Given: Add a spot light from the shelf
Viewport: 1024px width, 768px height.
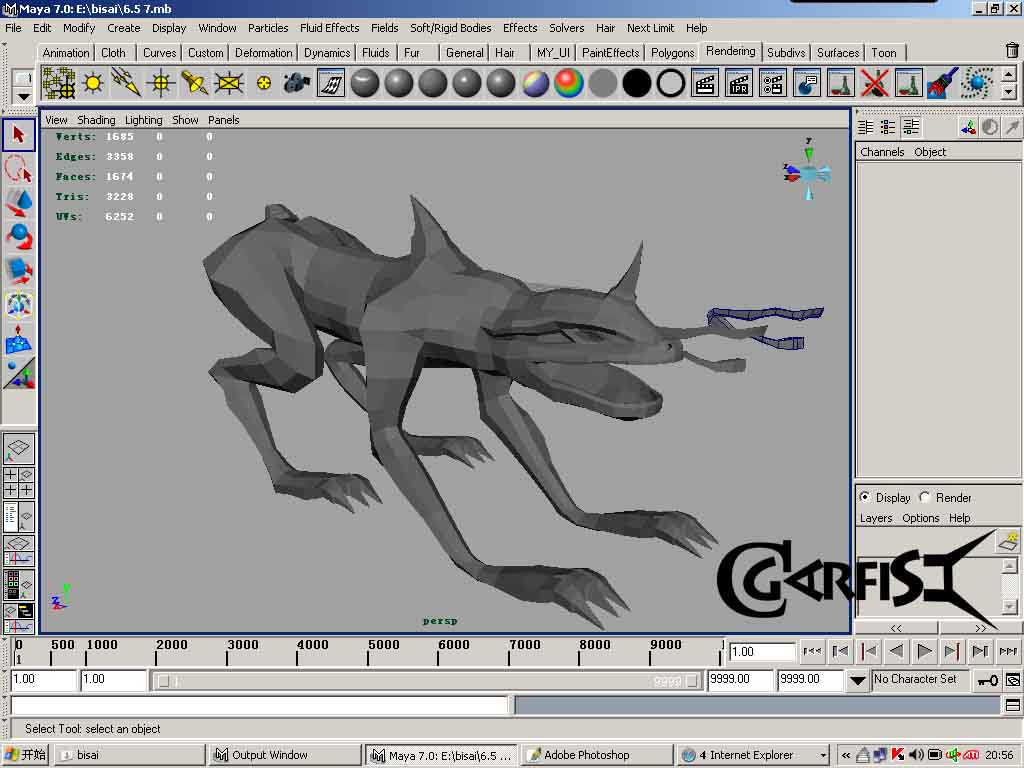Looking at the screenshot, I should [x=194, y=84].
